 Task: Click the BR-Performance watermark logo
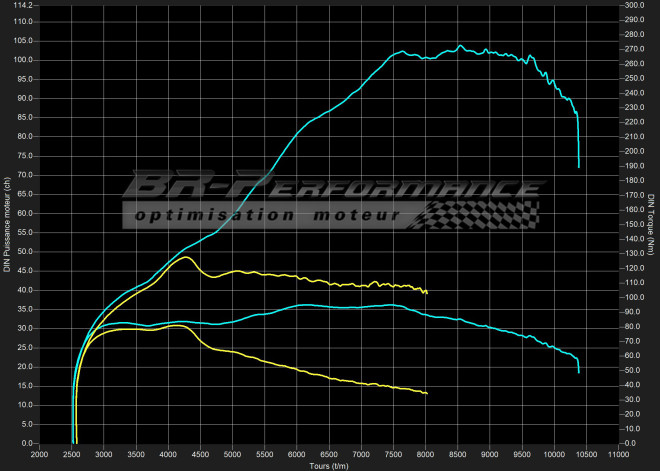(x=330, y=188)
